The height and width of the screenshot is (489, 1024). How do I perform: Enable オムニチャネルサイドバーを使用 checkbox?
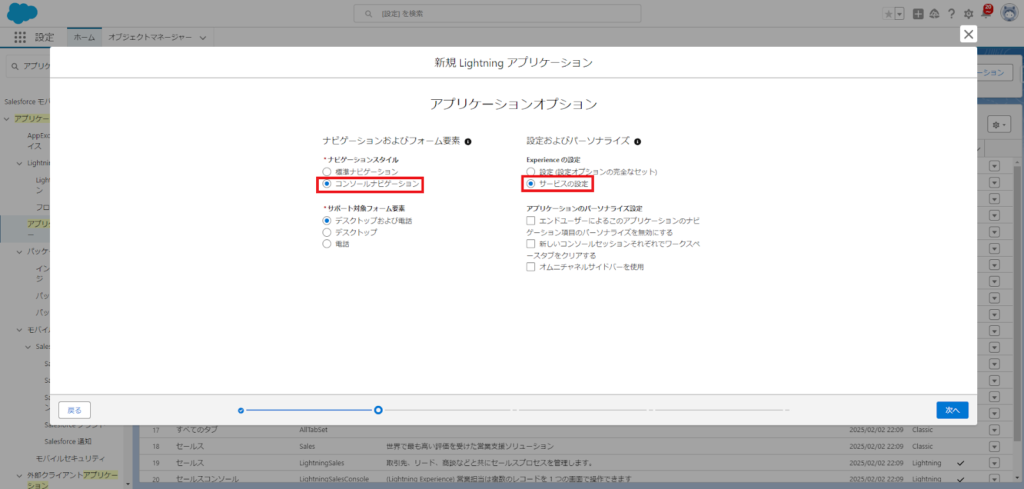(531, 267)
